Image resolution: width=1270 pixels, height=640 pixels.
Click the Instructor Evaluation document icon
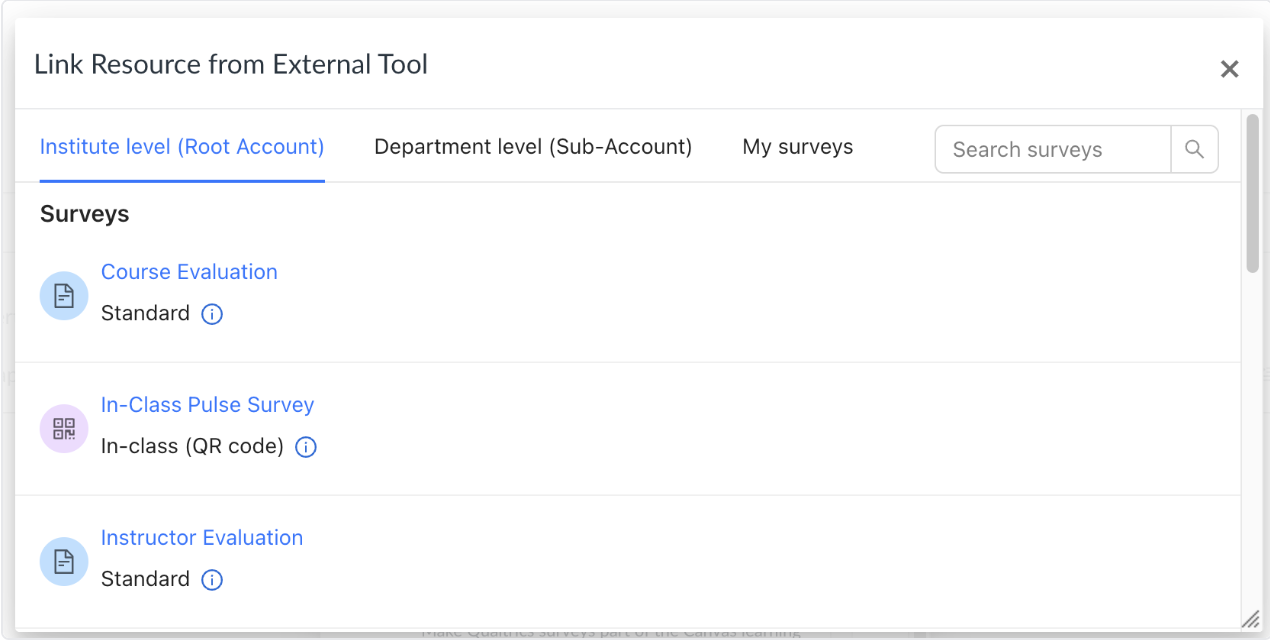pos(64,562)
